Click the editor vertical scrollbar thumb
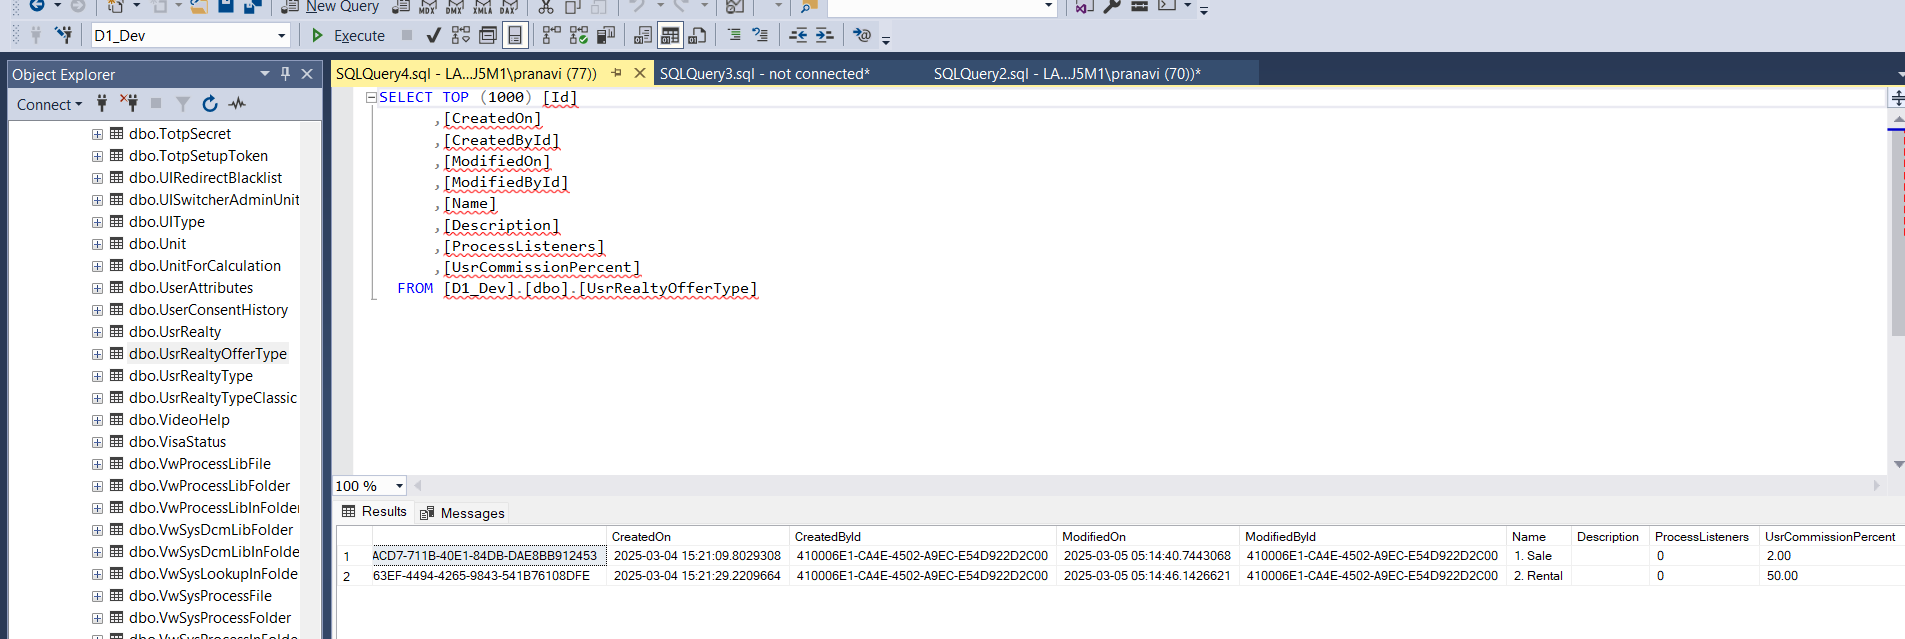This screenshot has height=639, width=1905. point(1897,234)
